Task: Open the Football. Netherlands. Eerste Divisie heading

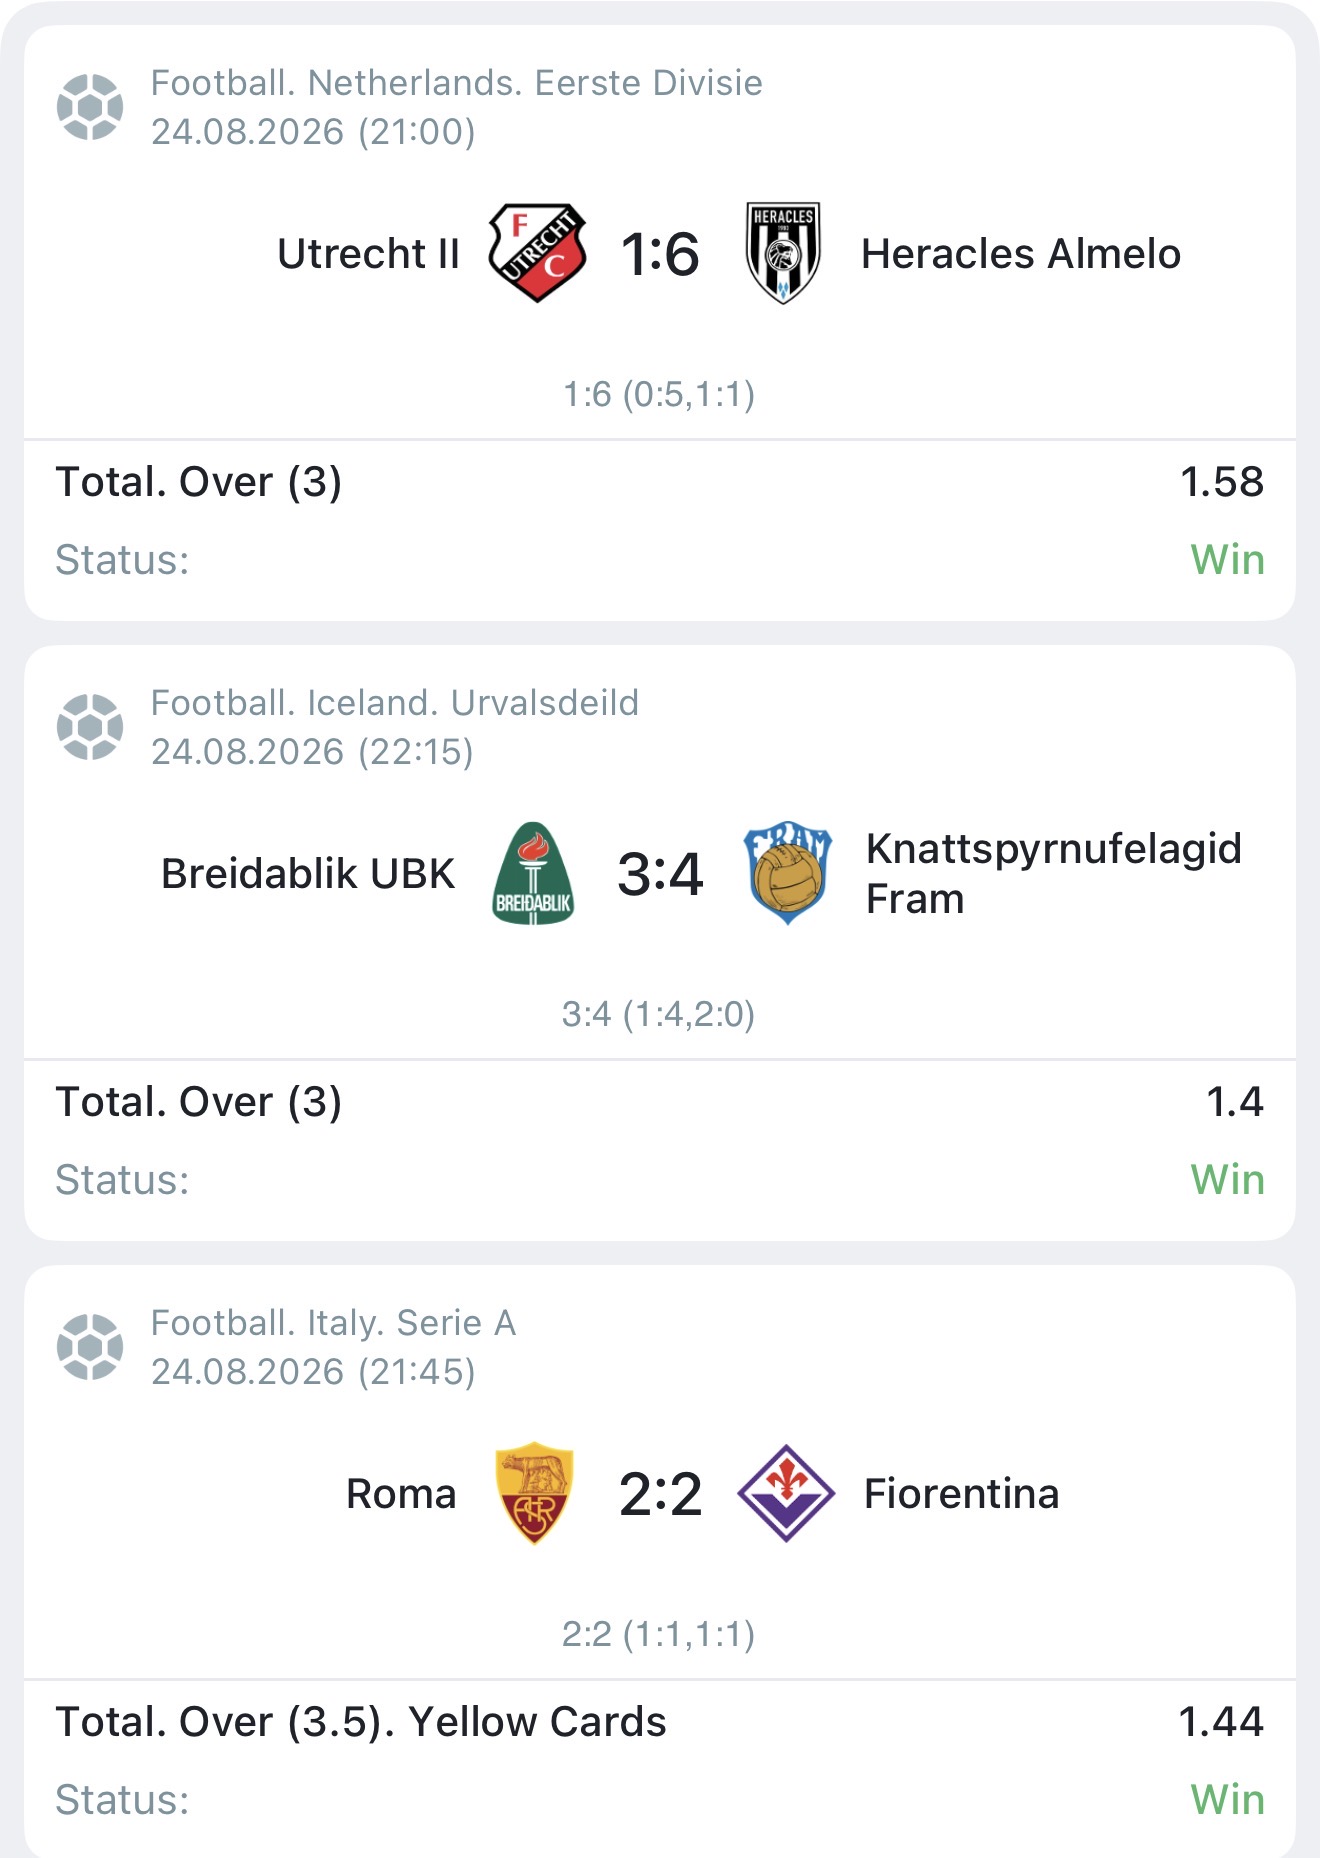Action: [x=456, y=83]
